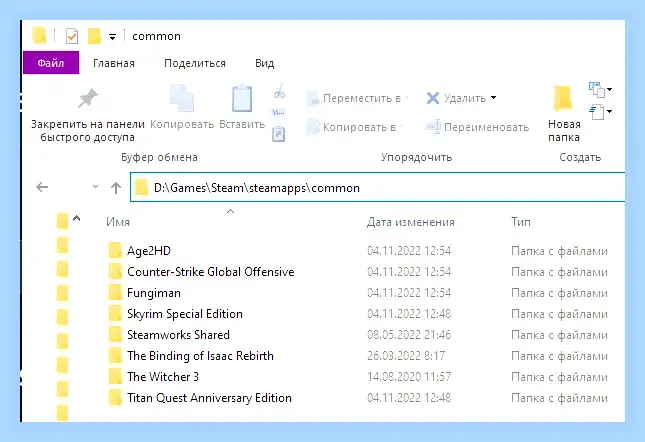Click the date 08.05.2022 21:46
This screenshot has width=645, height=442.
click(x=409, y=335)
